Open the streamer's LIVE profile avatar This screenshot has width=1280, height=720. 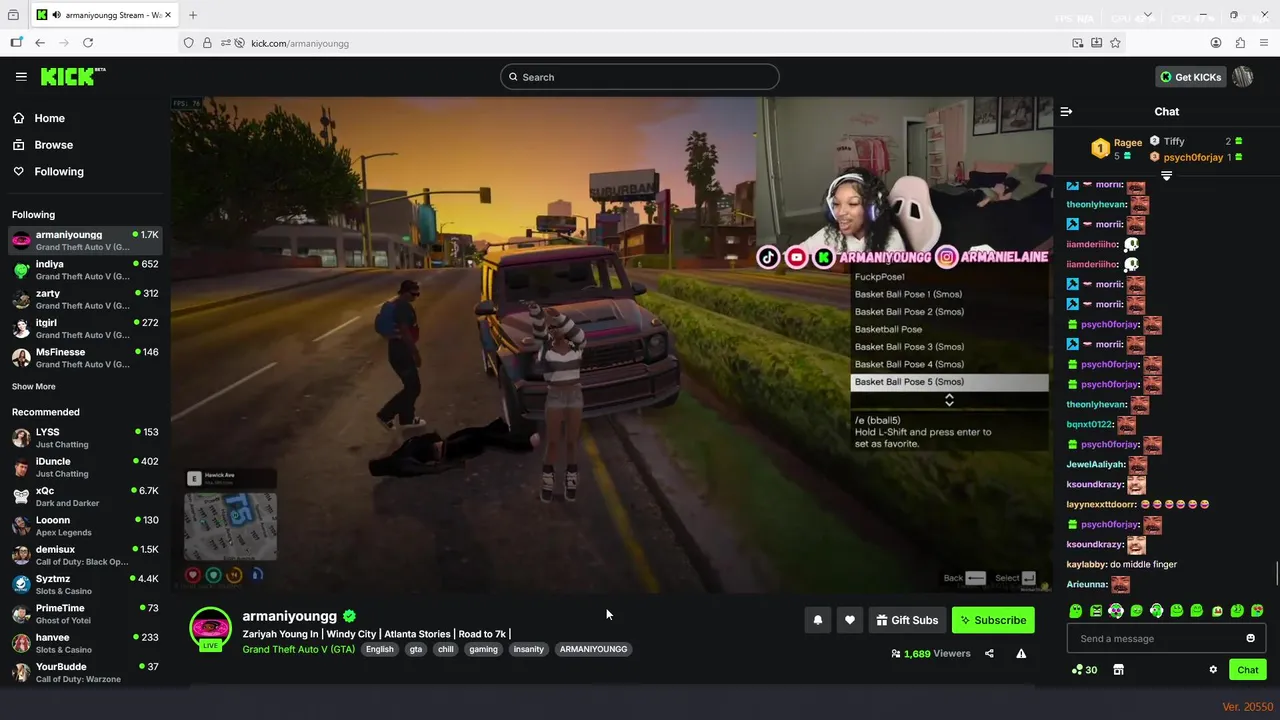[x=210, y=628]
